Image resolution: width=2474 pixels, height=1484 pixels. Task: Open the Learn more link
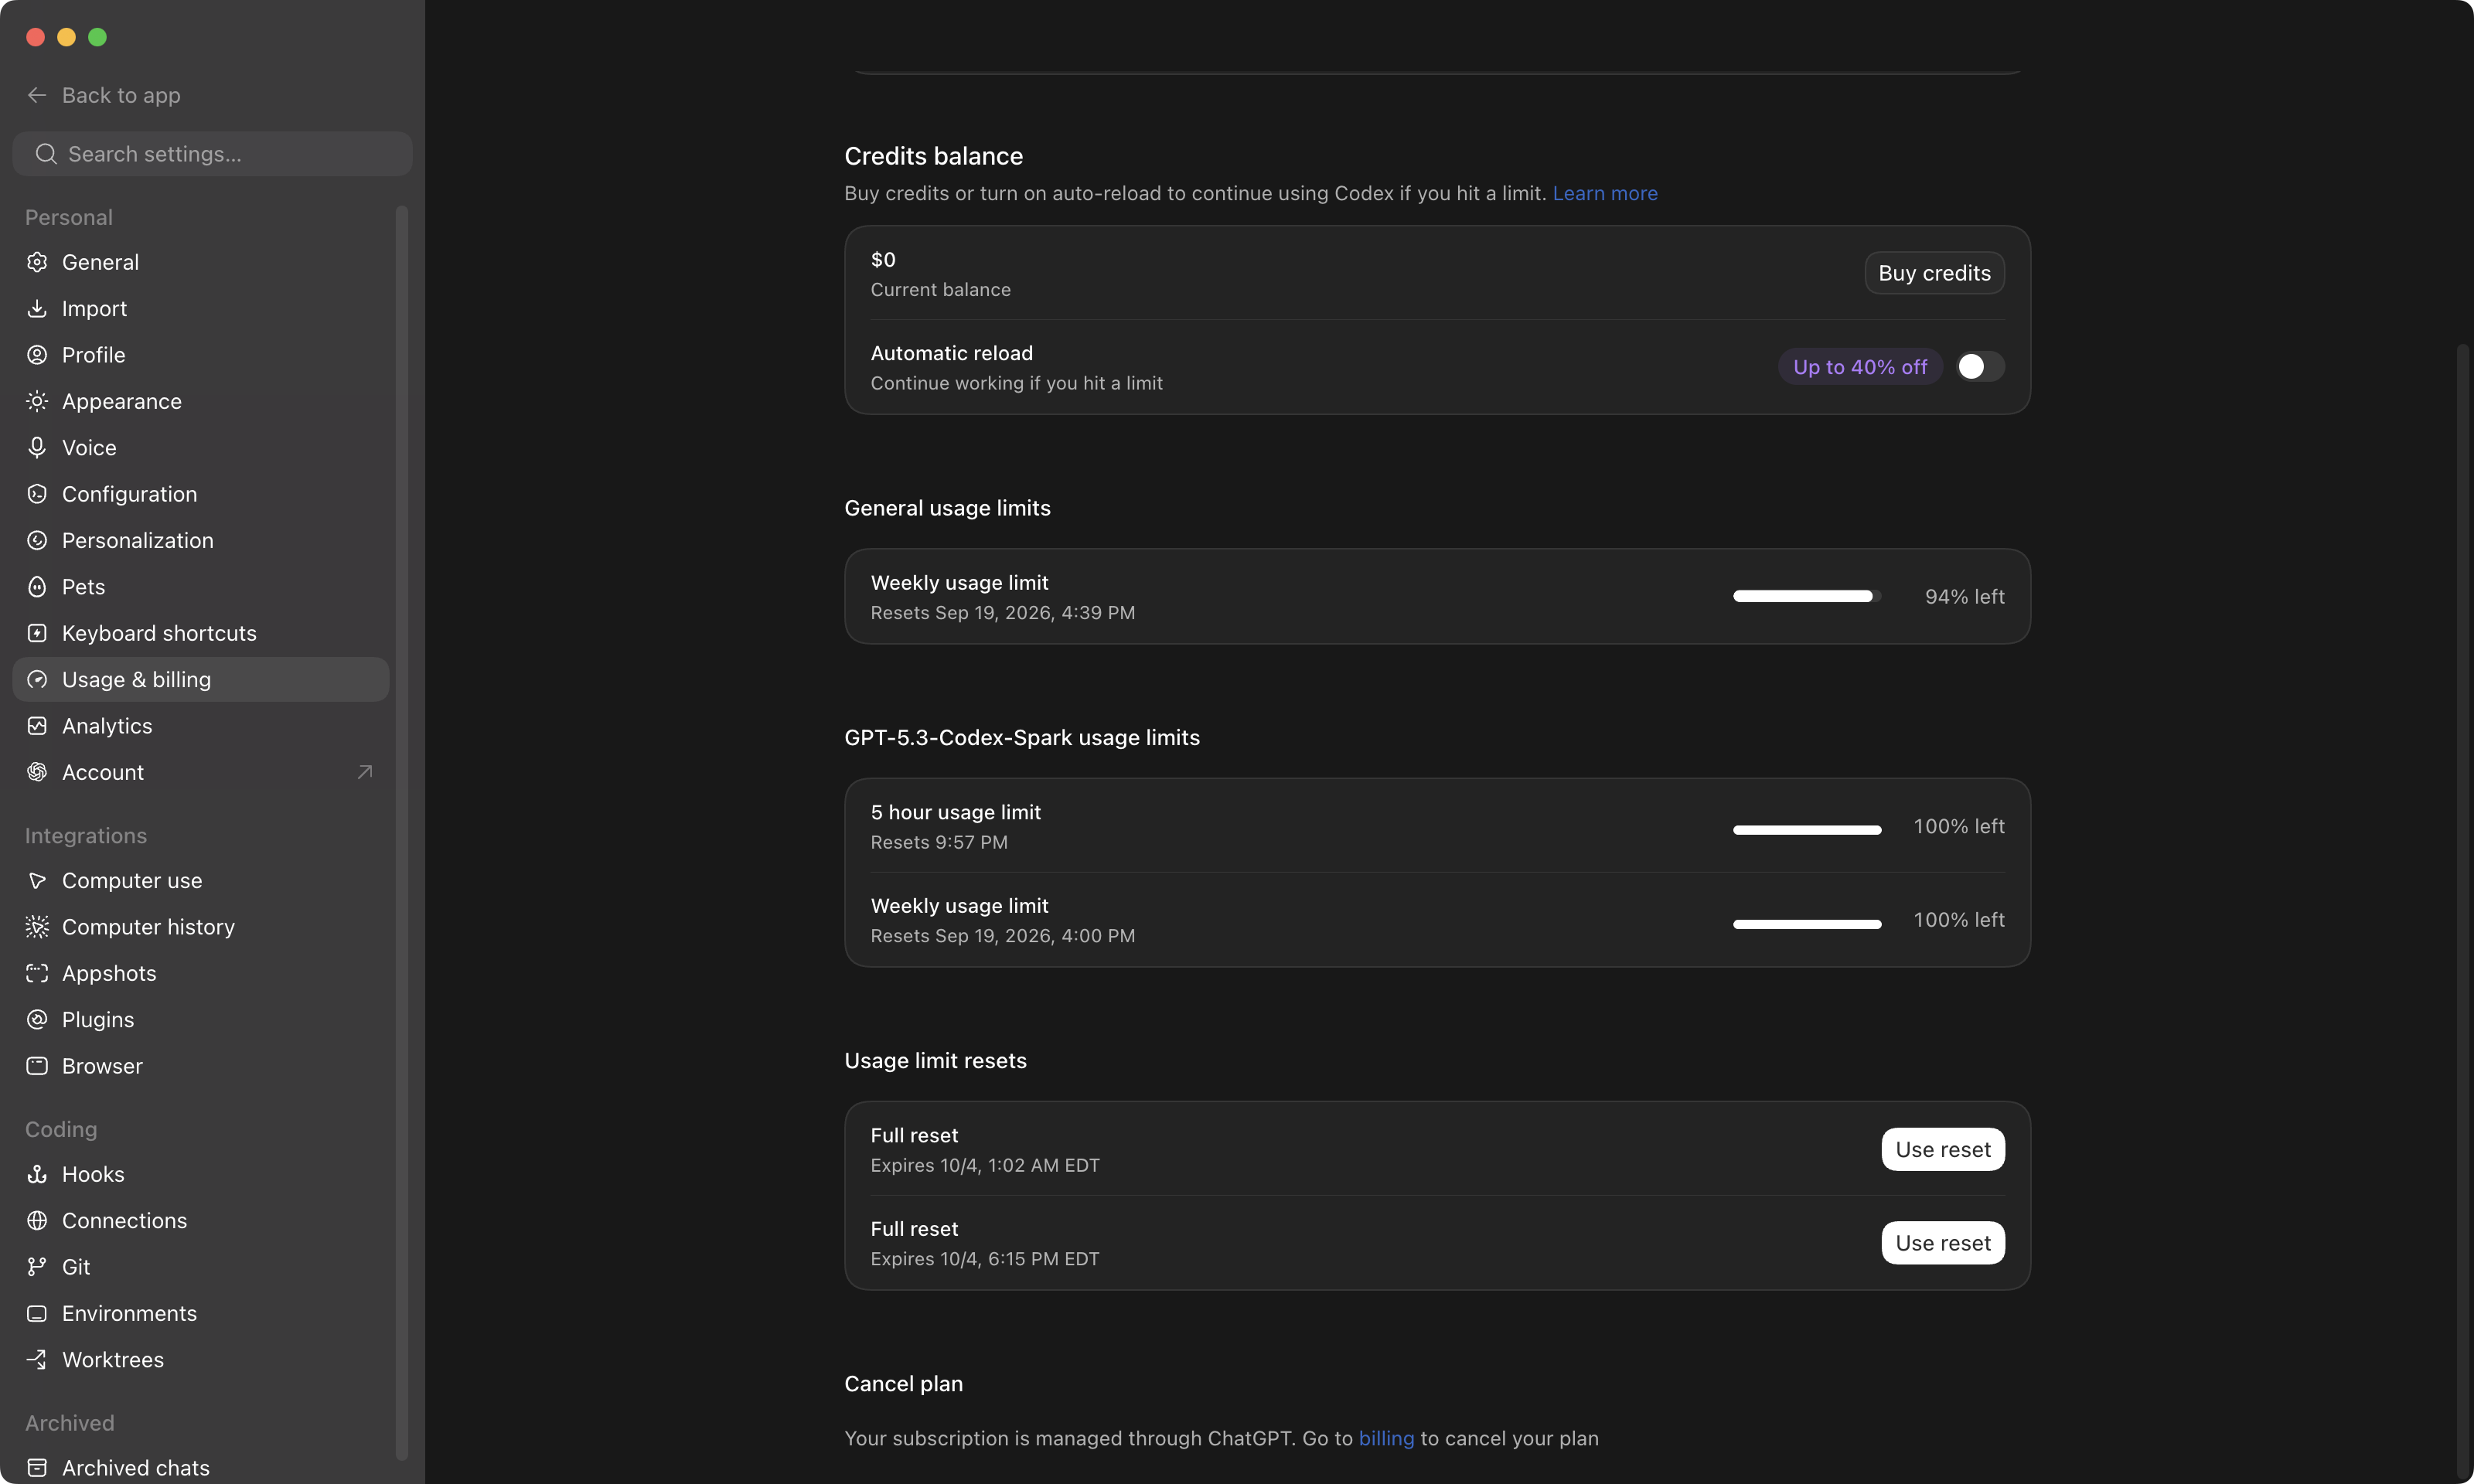tap(1605, 193)
